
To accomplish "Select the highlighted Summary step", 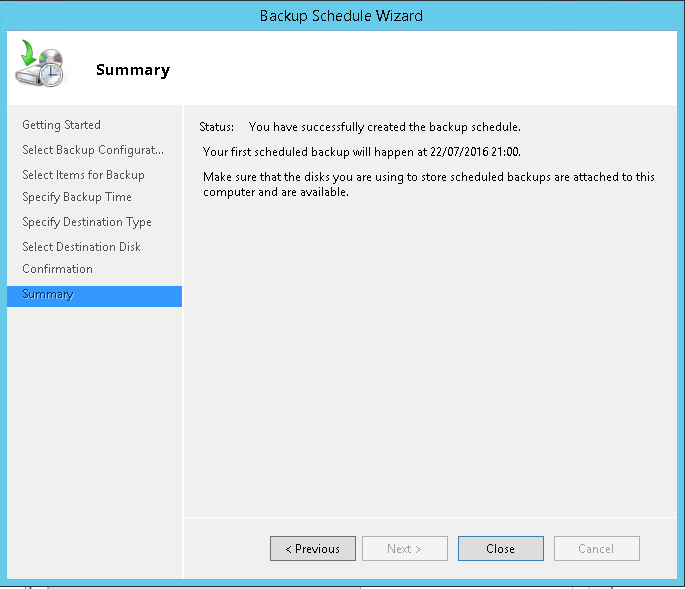I will tap(94, 296).
